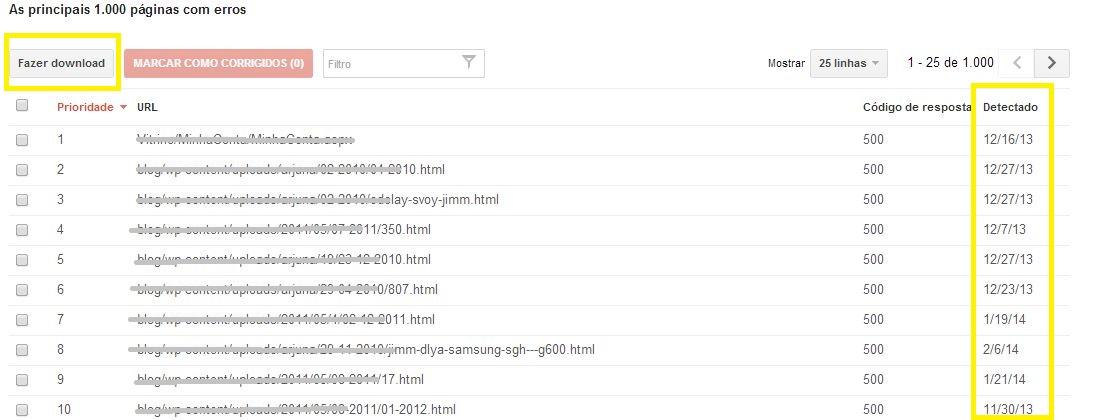This screenshot has width=1101, height=420.
Task: Click the URL column header
Action: [x=147, y=107]
